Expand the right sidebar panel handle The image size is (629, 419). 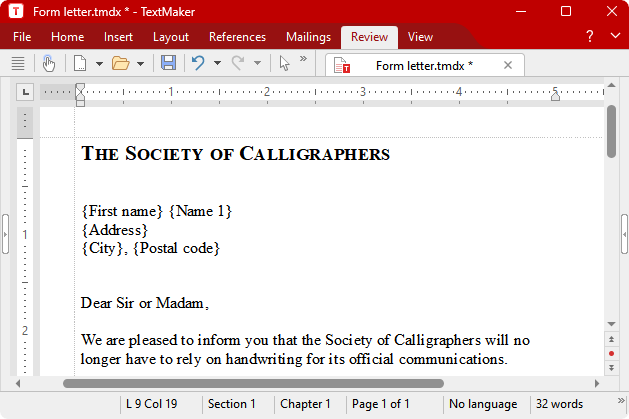click(x=625, y=234)
